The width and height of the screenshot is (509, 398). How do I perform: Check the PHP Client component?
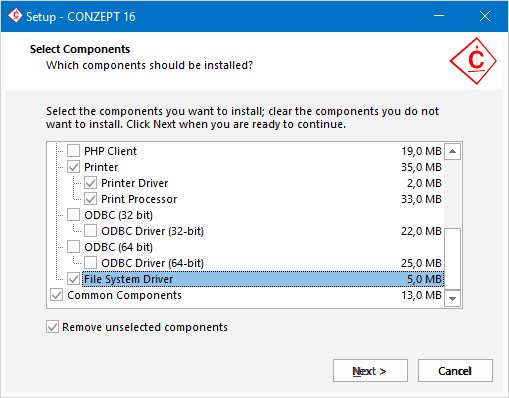73,151
